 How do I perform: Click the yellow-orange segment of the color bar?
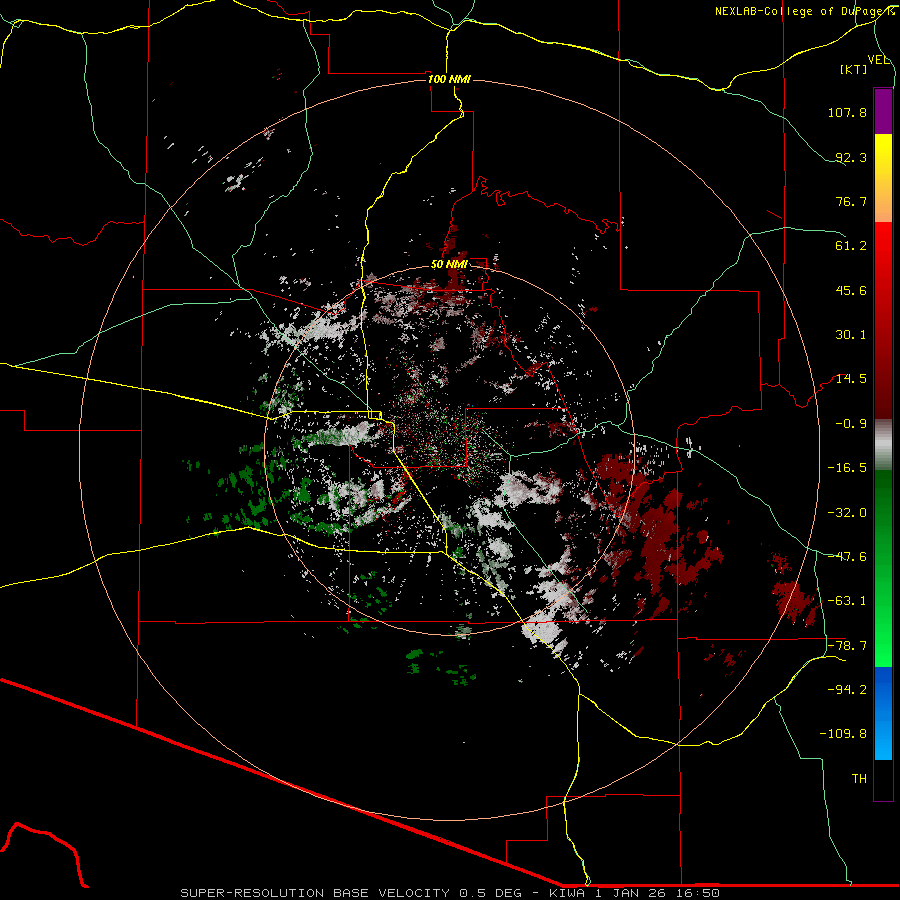coord(883,178)
